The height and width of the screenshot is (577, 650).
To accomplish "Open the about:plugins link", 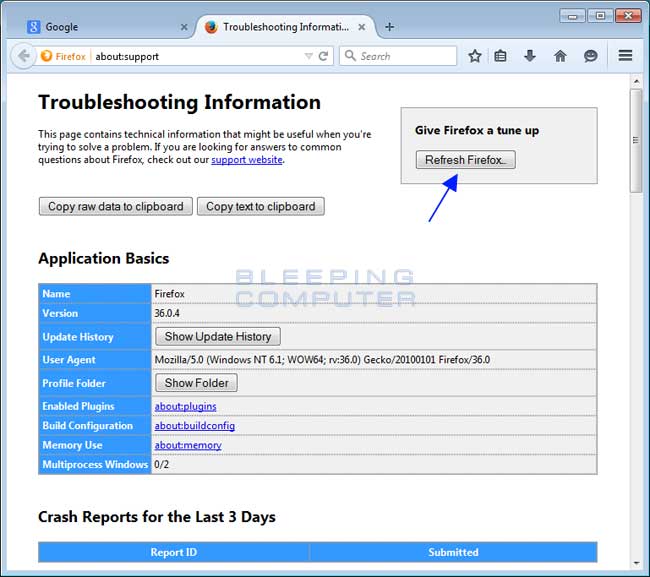I will (x=185, y=407).
